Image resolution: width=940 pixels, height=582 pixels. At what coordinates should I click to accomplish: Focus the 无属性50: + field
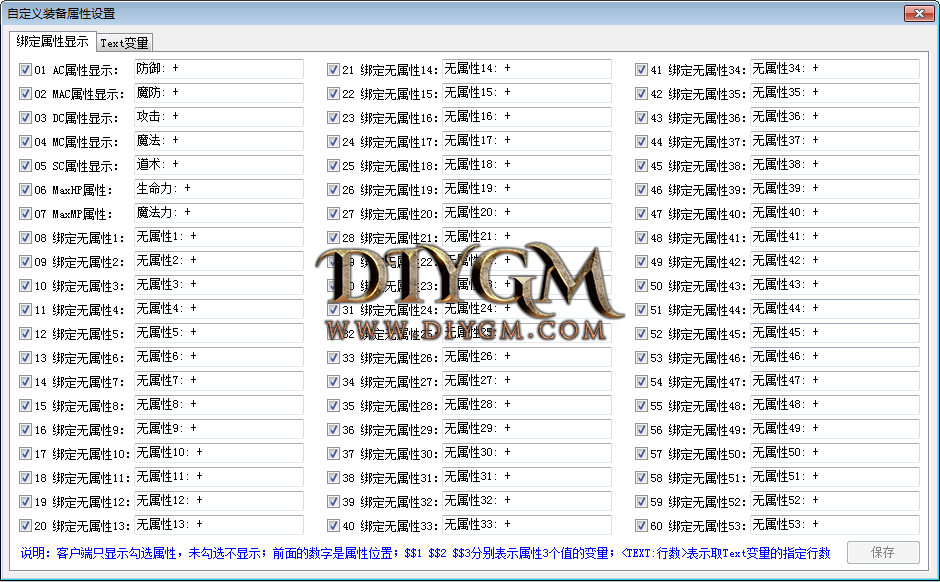pyautogui.click(x=835, y=453)
